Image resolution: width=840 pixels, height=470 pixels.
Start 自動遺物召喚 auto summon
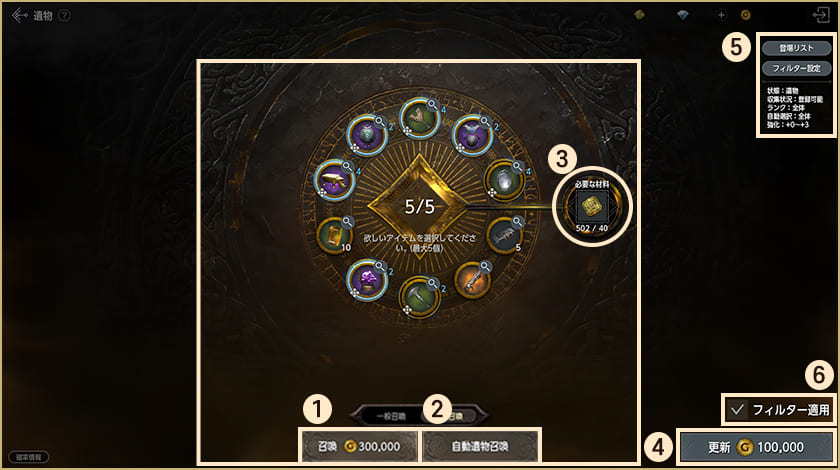tap(479, 446)
